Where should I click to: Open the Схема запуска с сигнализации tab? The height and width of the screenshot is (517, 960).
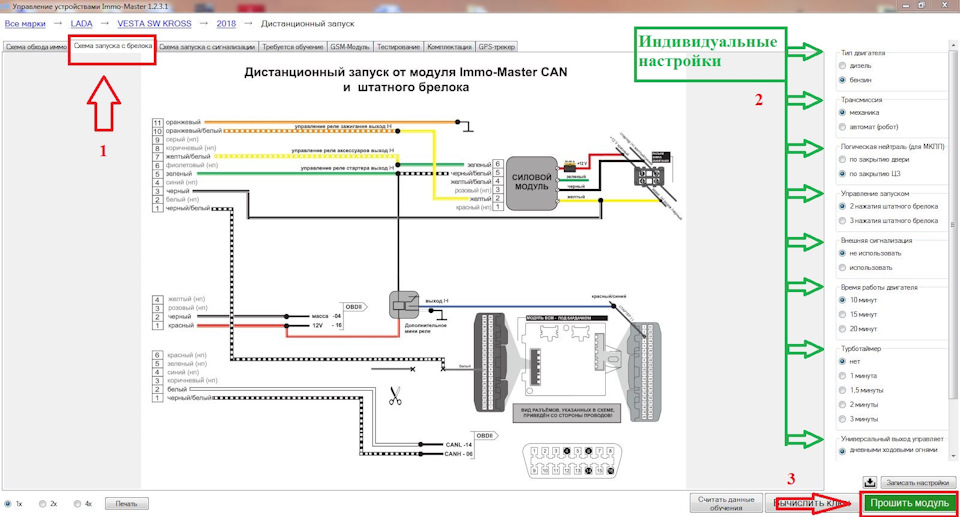[x=207, y=47]
